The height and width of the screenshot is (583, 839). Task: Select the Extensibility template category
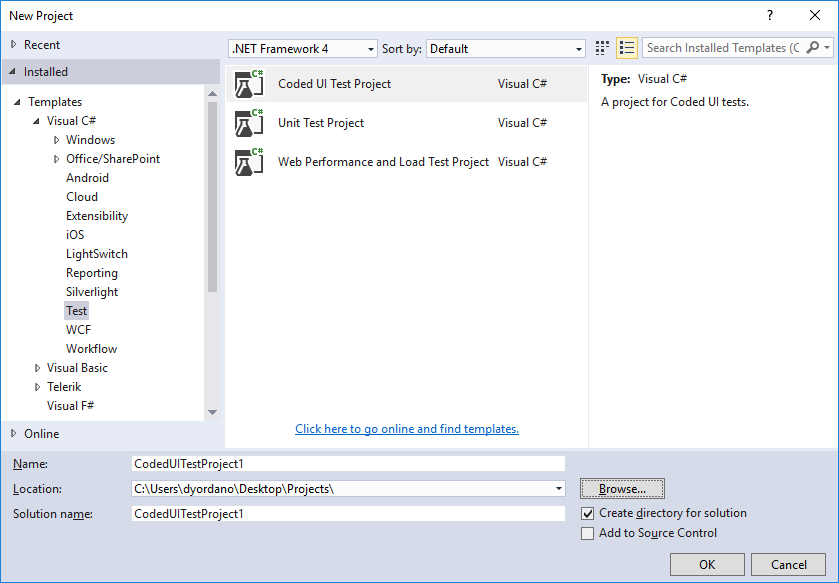coord(97,216)
